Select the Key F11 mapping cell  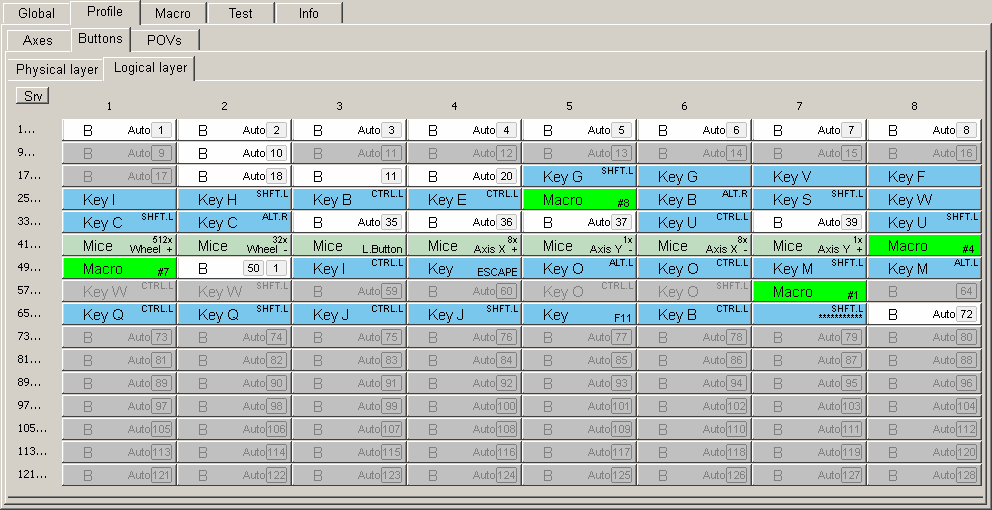(578, 315)
